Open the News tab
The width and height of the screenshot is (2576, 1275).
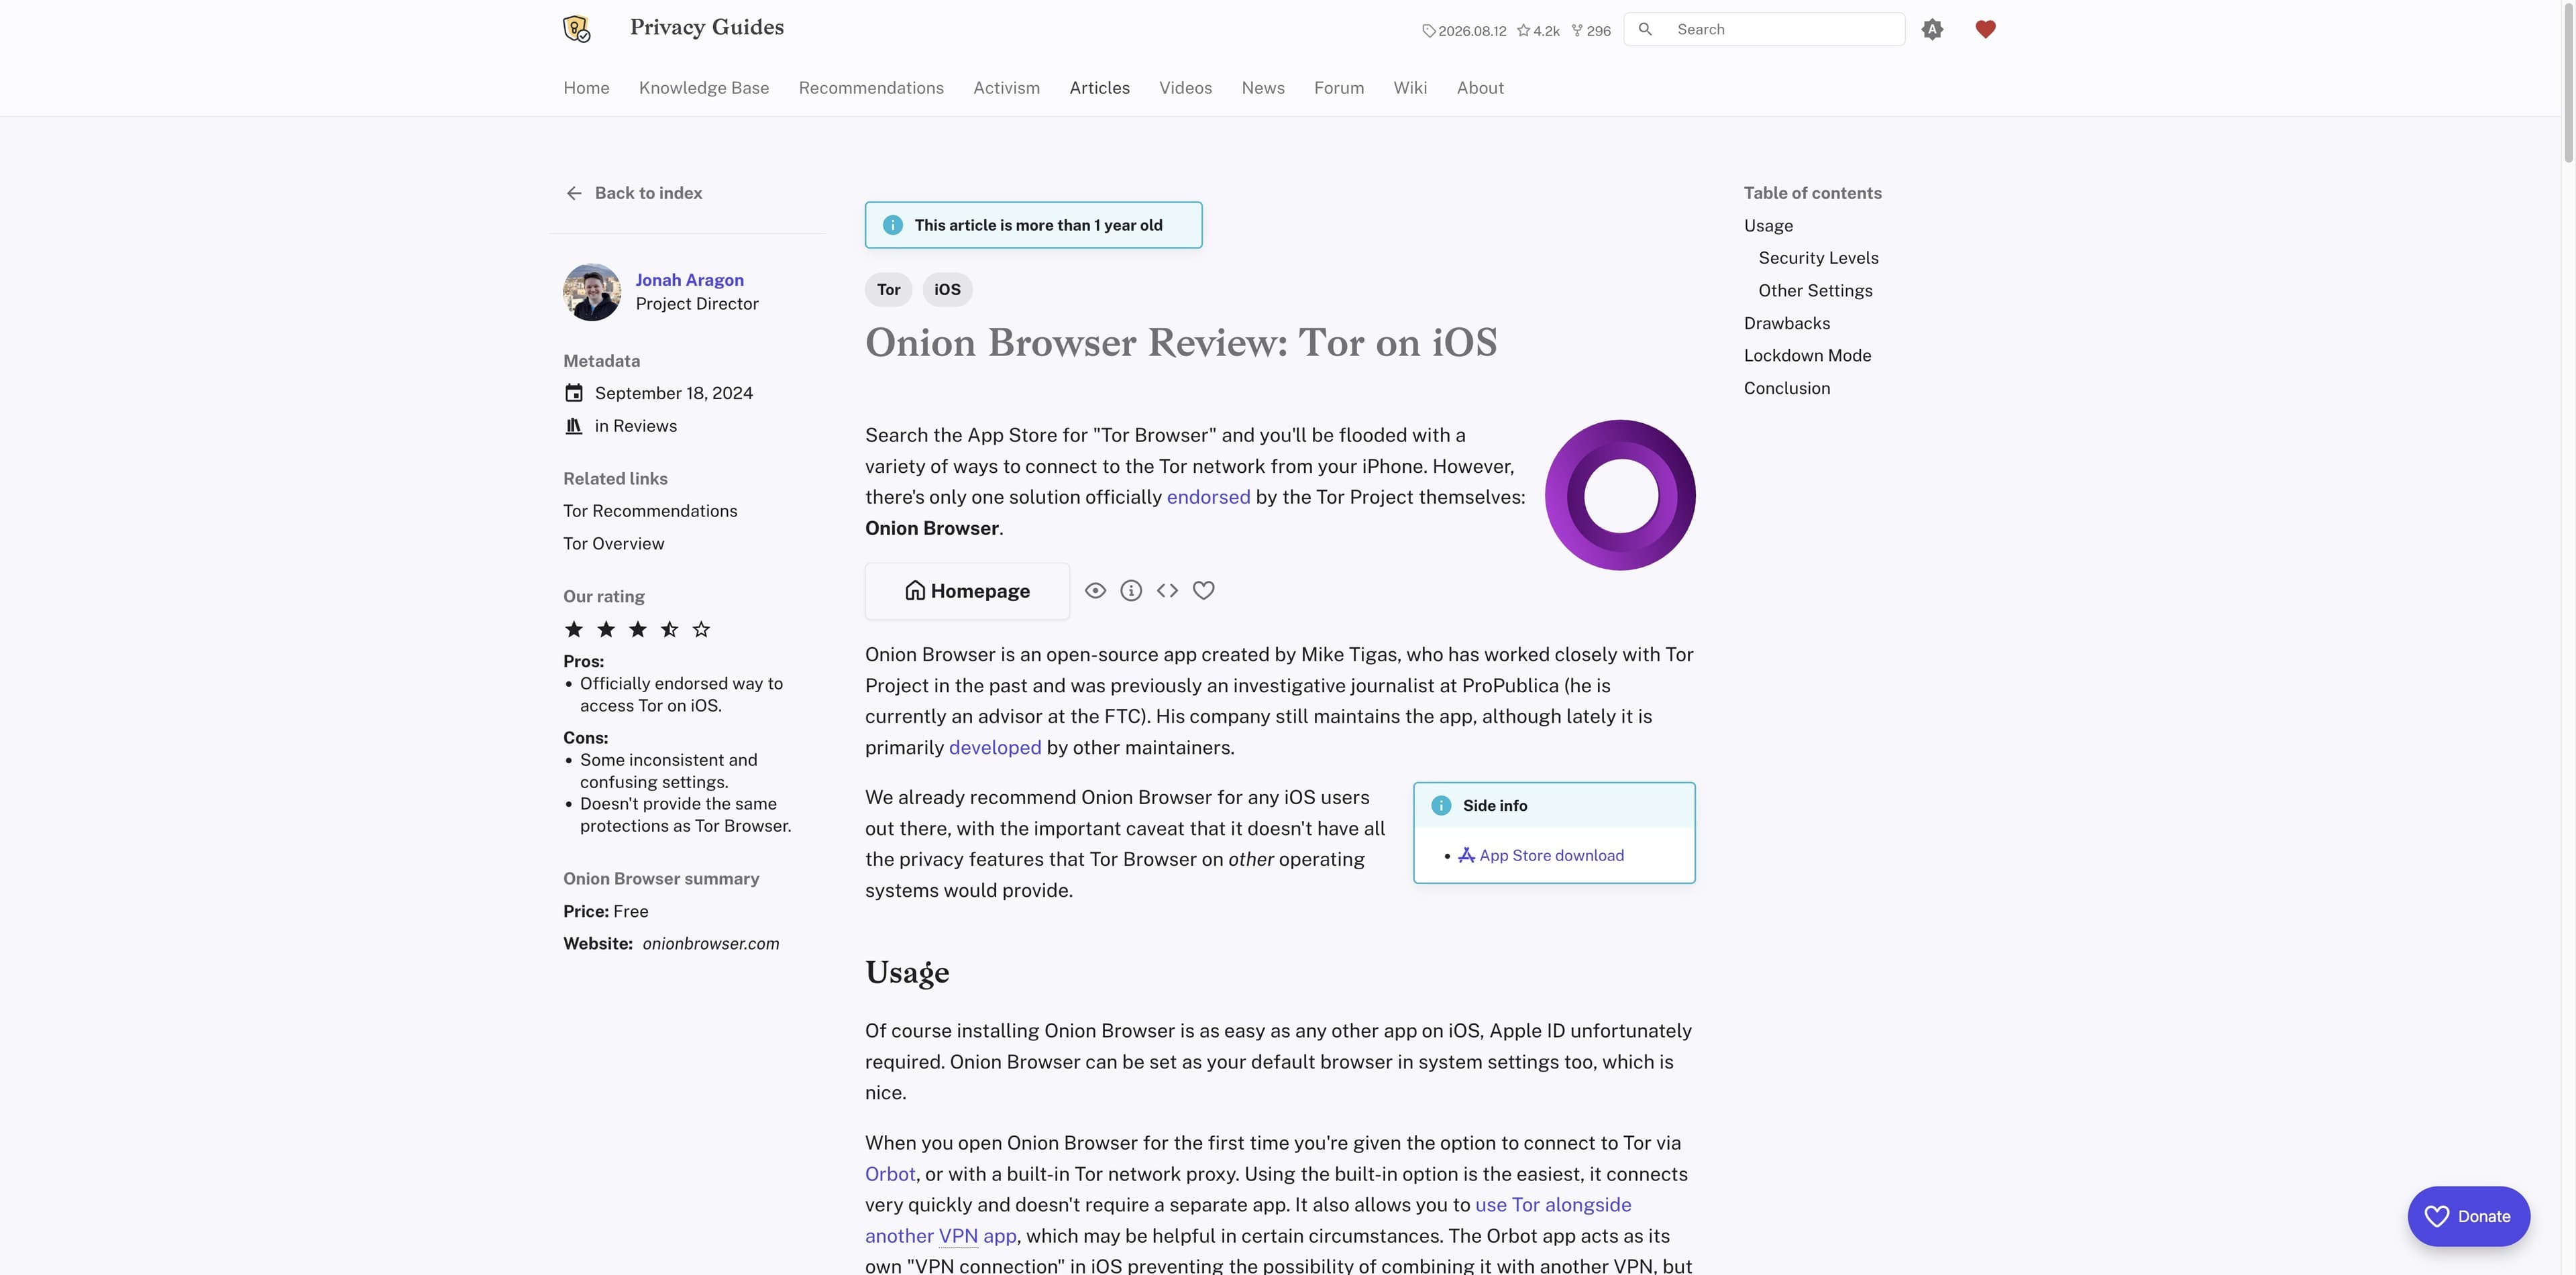1263,88
